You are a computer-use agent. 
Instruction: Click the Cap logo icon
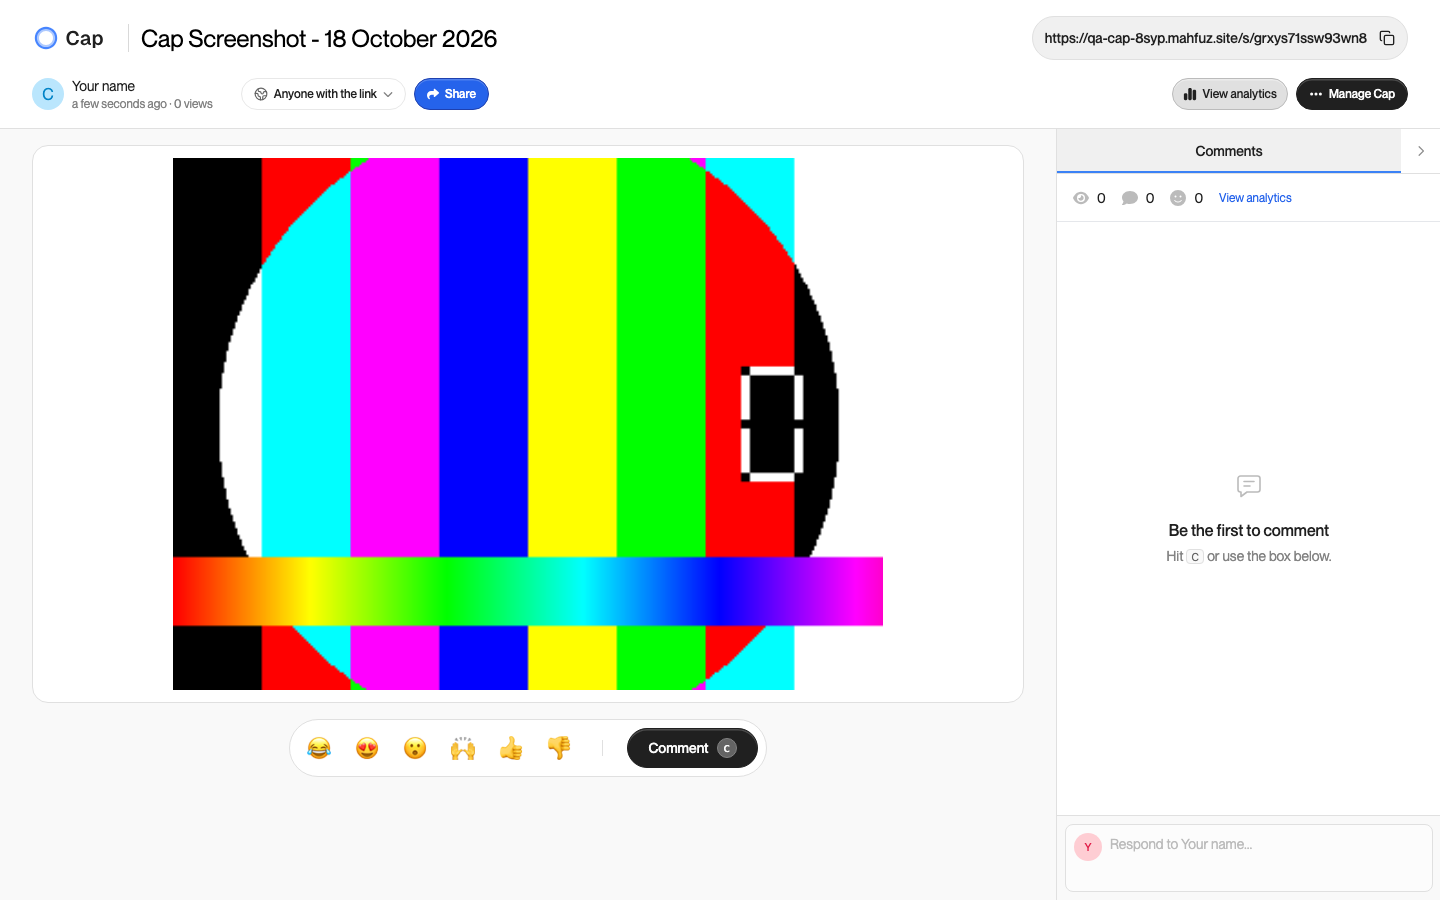[46, 38]
